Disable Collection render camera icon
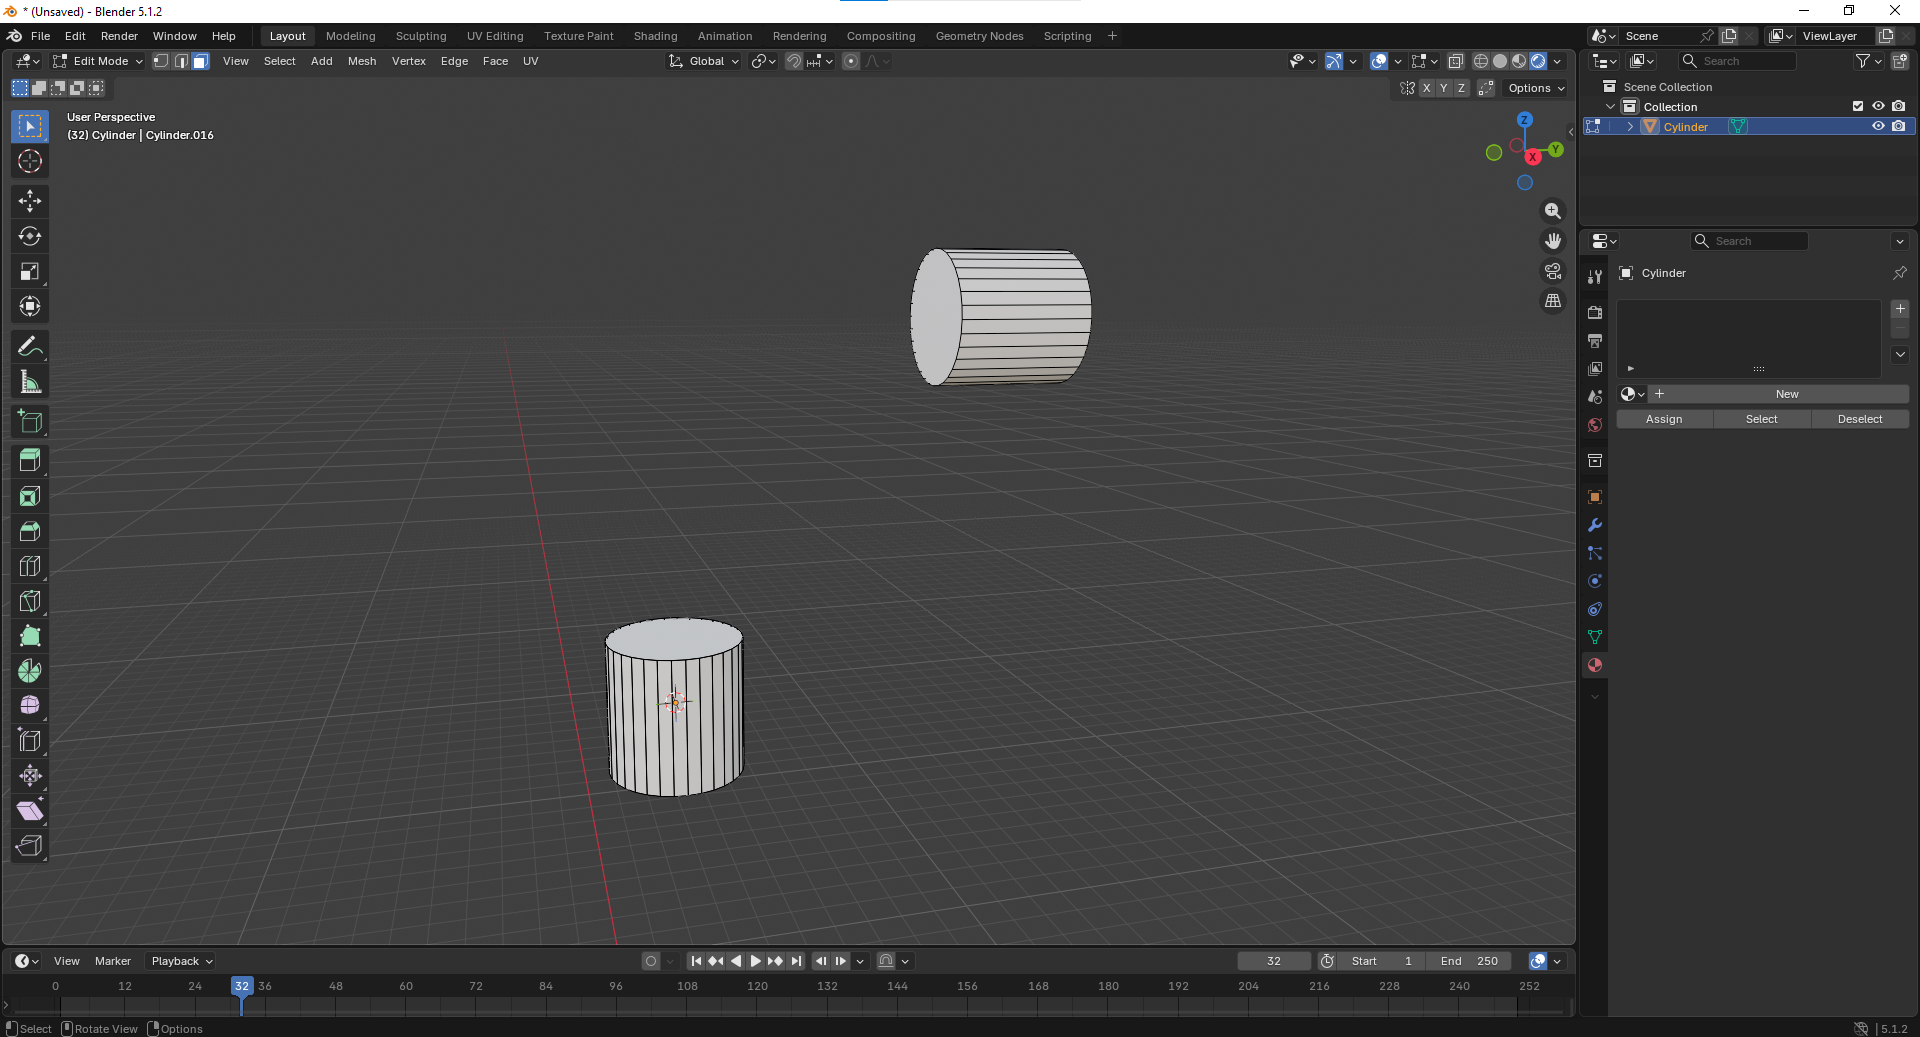Screen dimensions: 1920x1037 (1898, 106)
